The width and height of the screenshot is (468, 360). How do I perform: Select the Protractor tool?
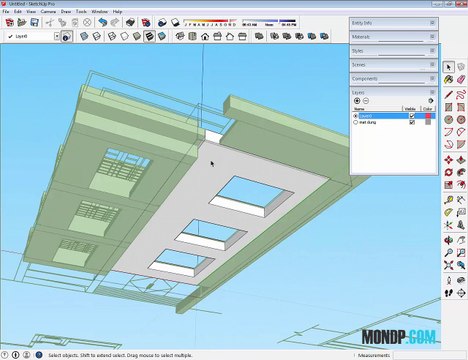point(449,212)
